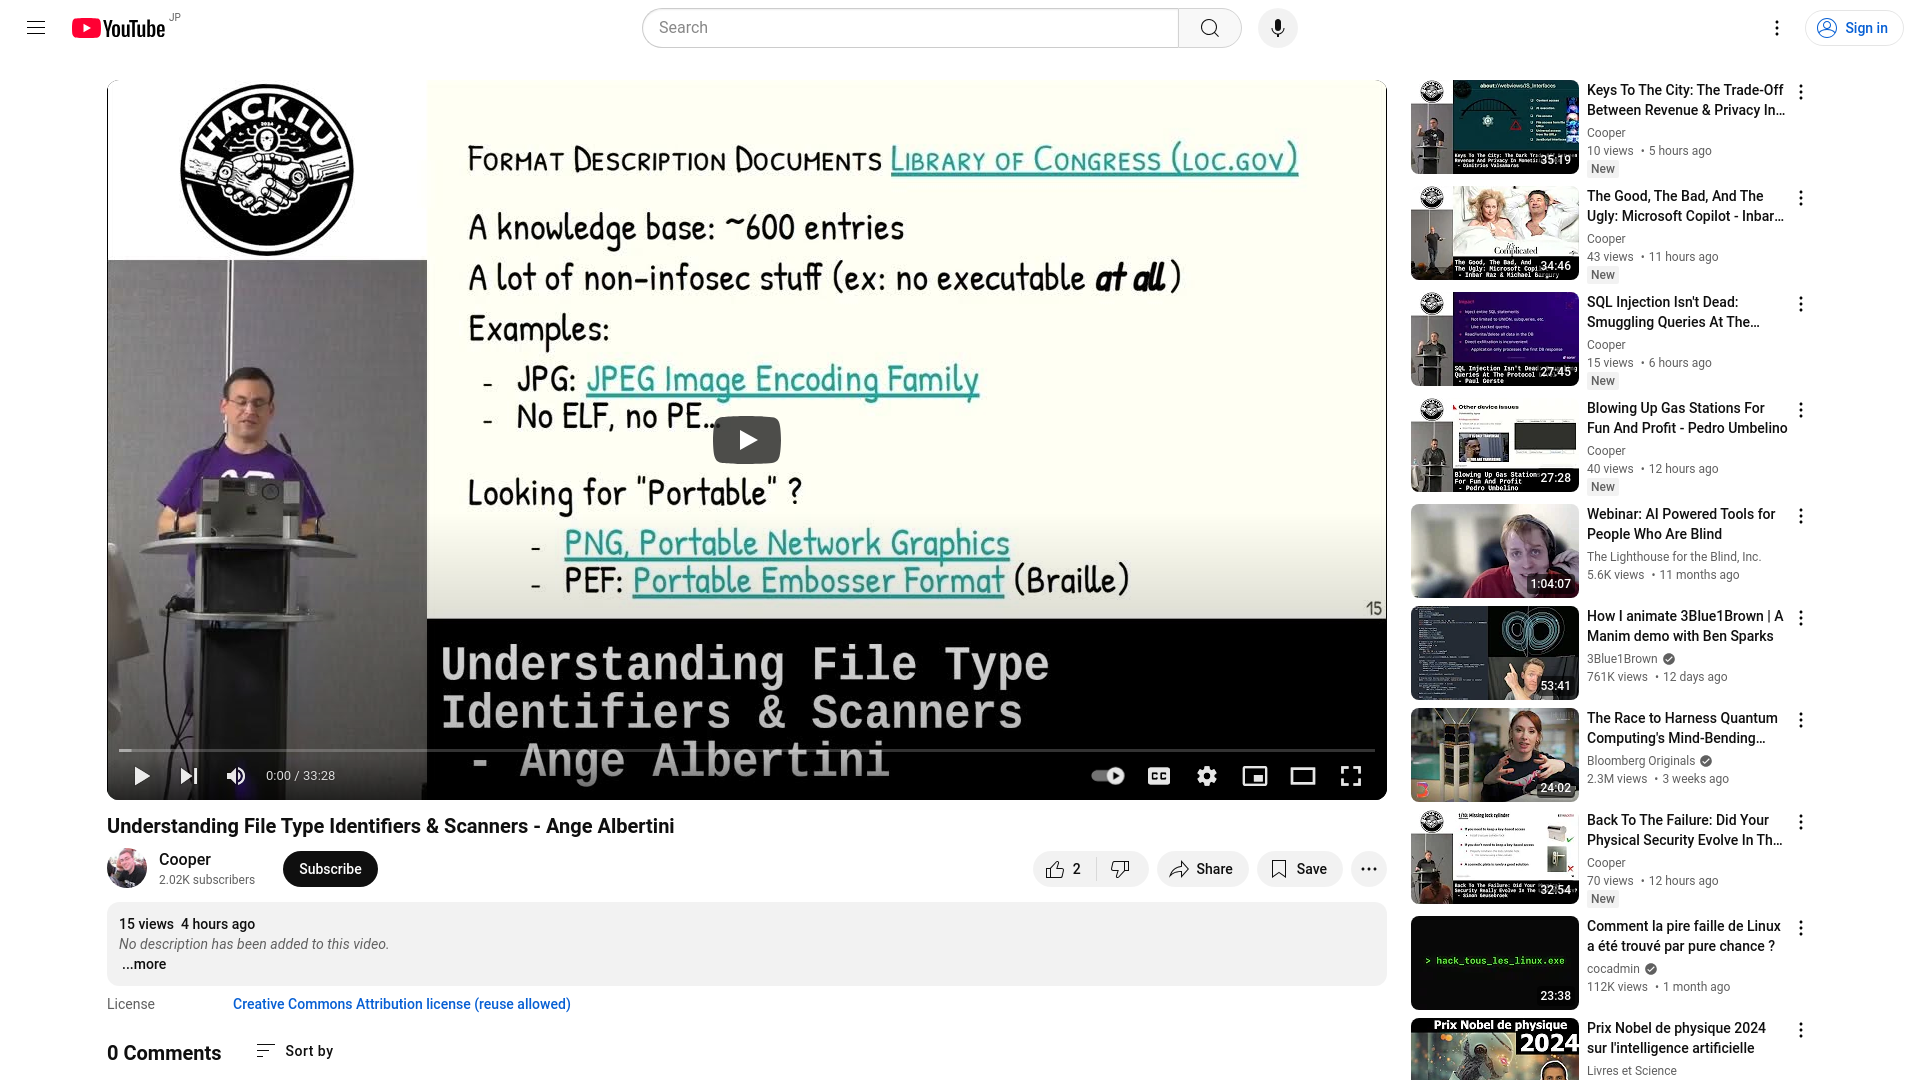Open Blowing Up Gas Stations thumbnail
Viewport: 1920px width, 1080px height.
click(x=1495, y=445)
